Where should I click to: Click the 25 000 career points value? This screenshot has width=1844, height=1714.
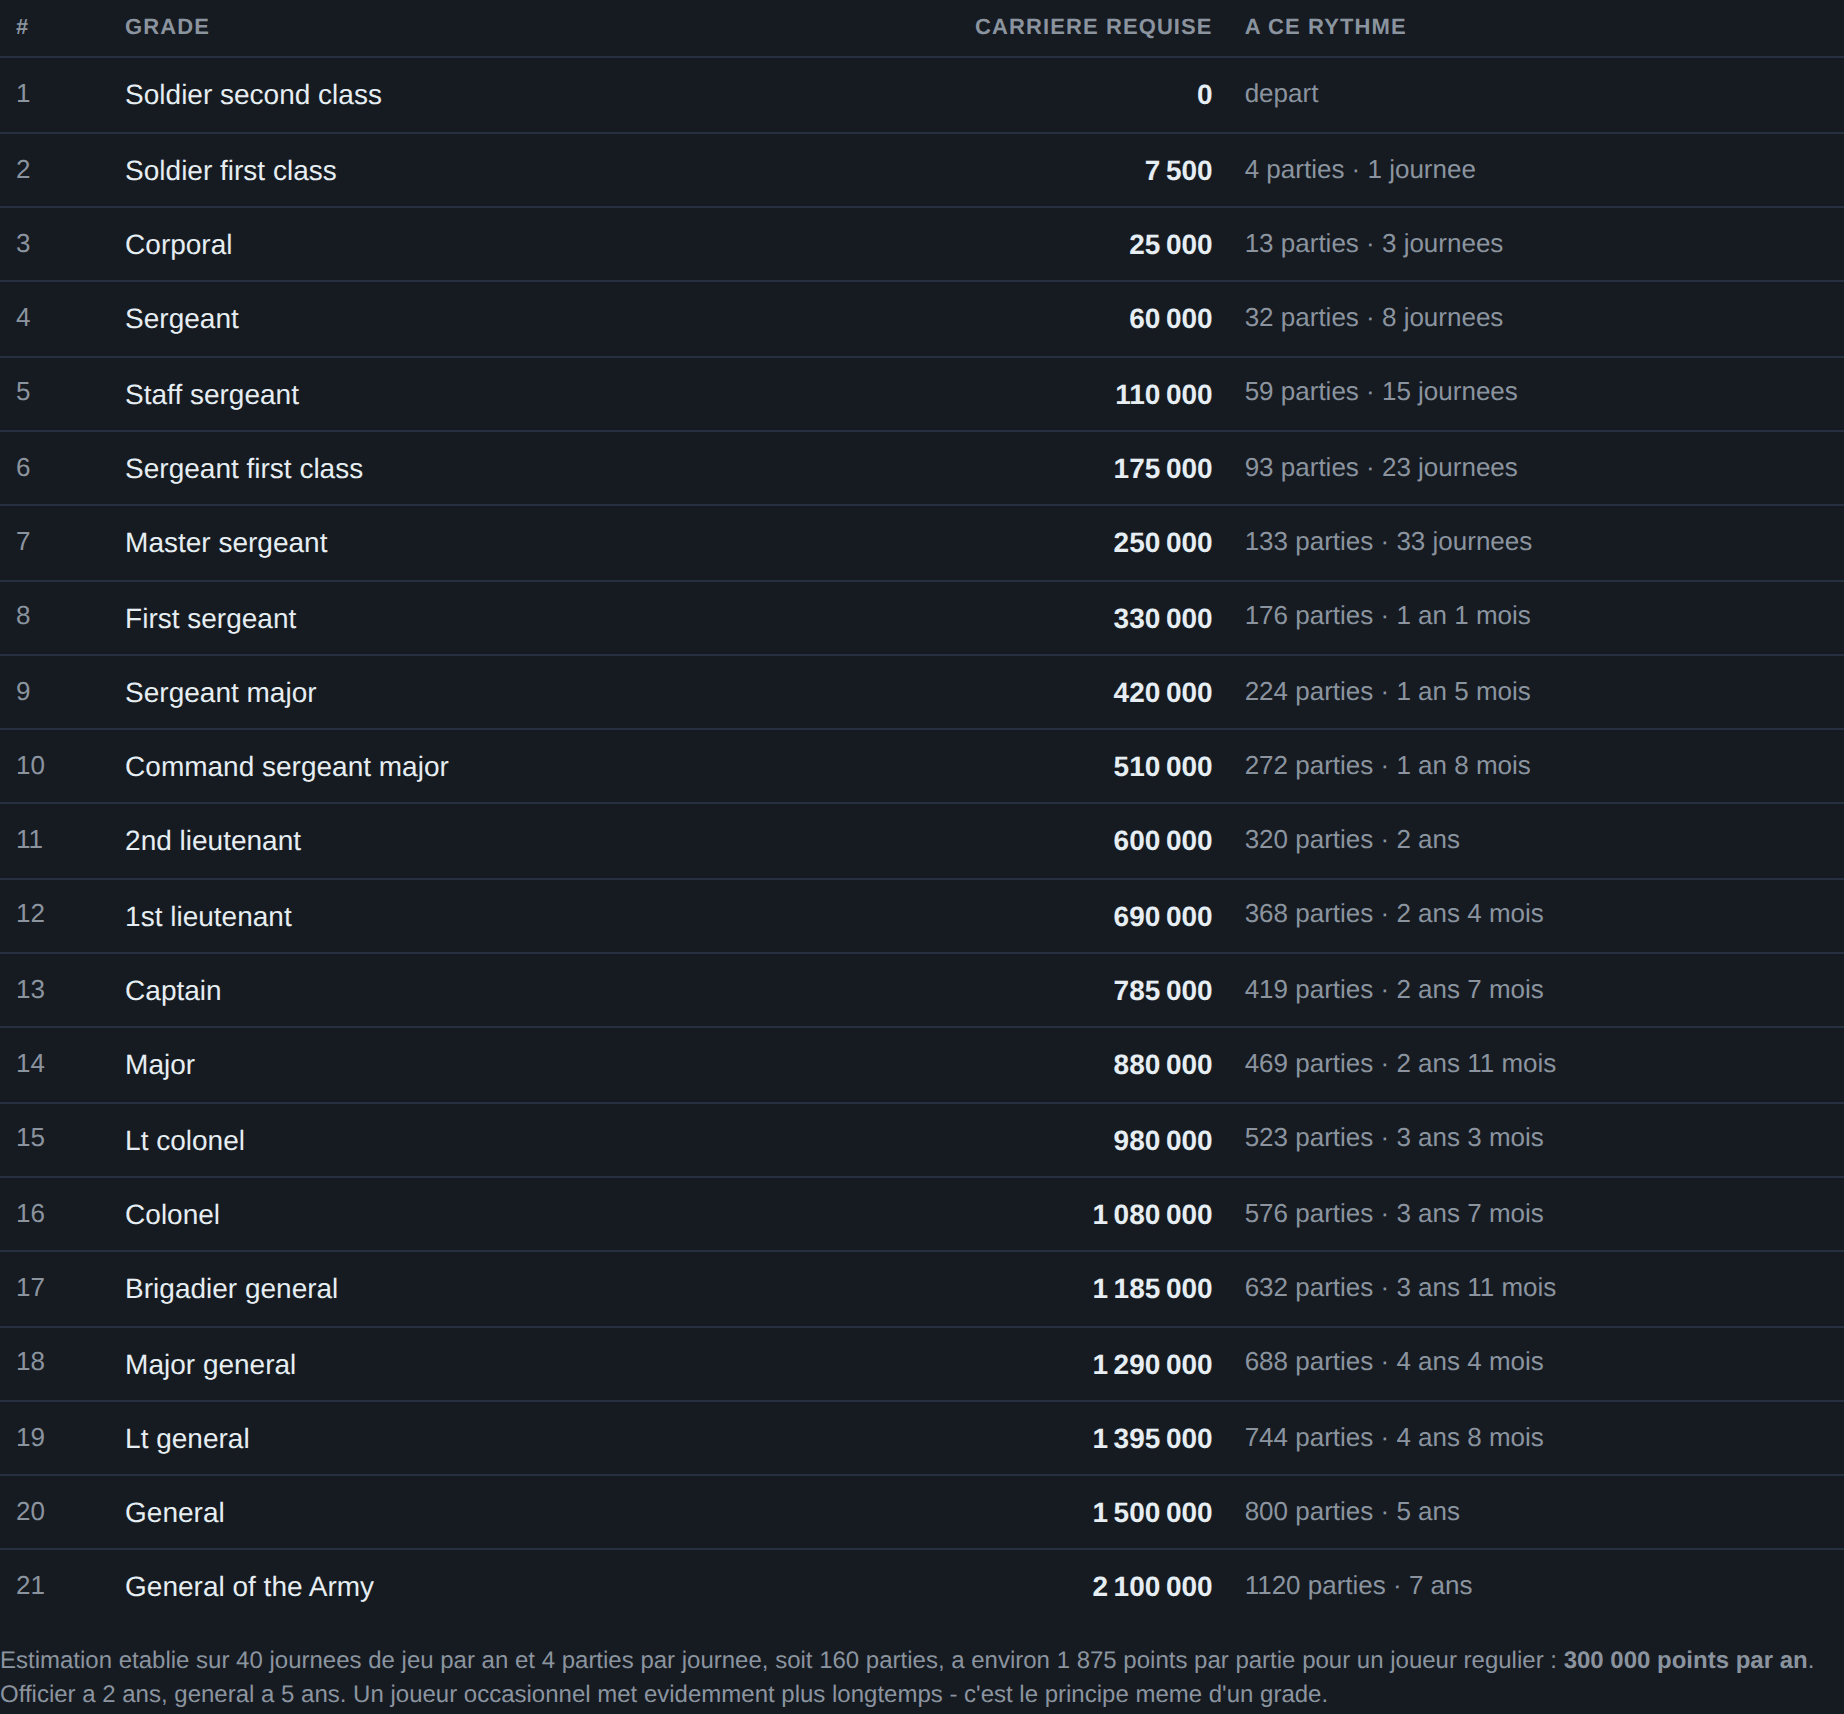(x=1170, y=245)
